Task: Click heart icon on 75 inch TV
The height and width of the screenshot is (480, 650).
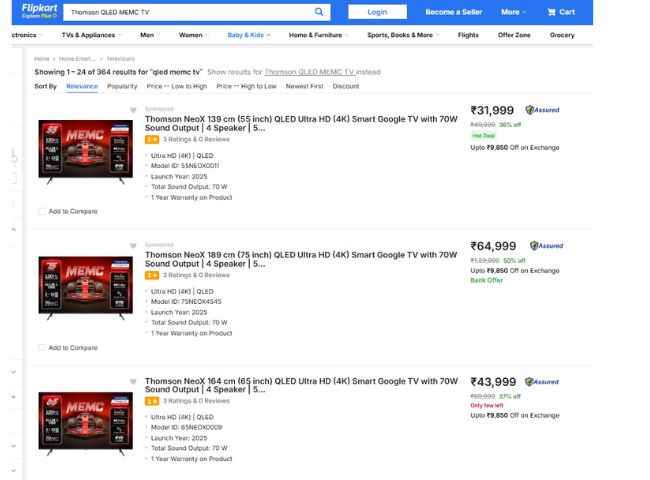Action: click(x=132, y=245)
